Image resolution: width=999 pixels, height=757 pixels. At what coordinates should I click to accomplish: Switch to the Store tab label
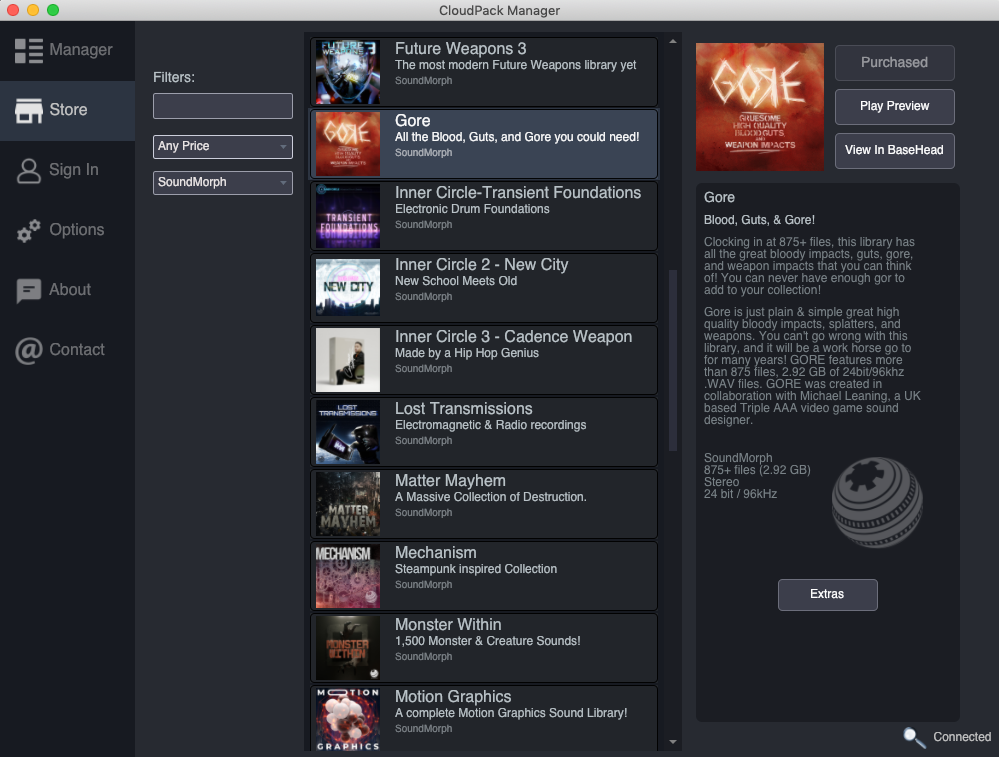68,110
